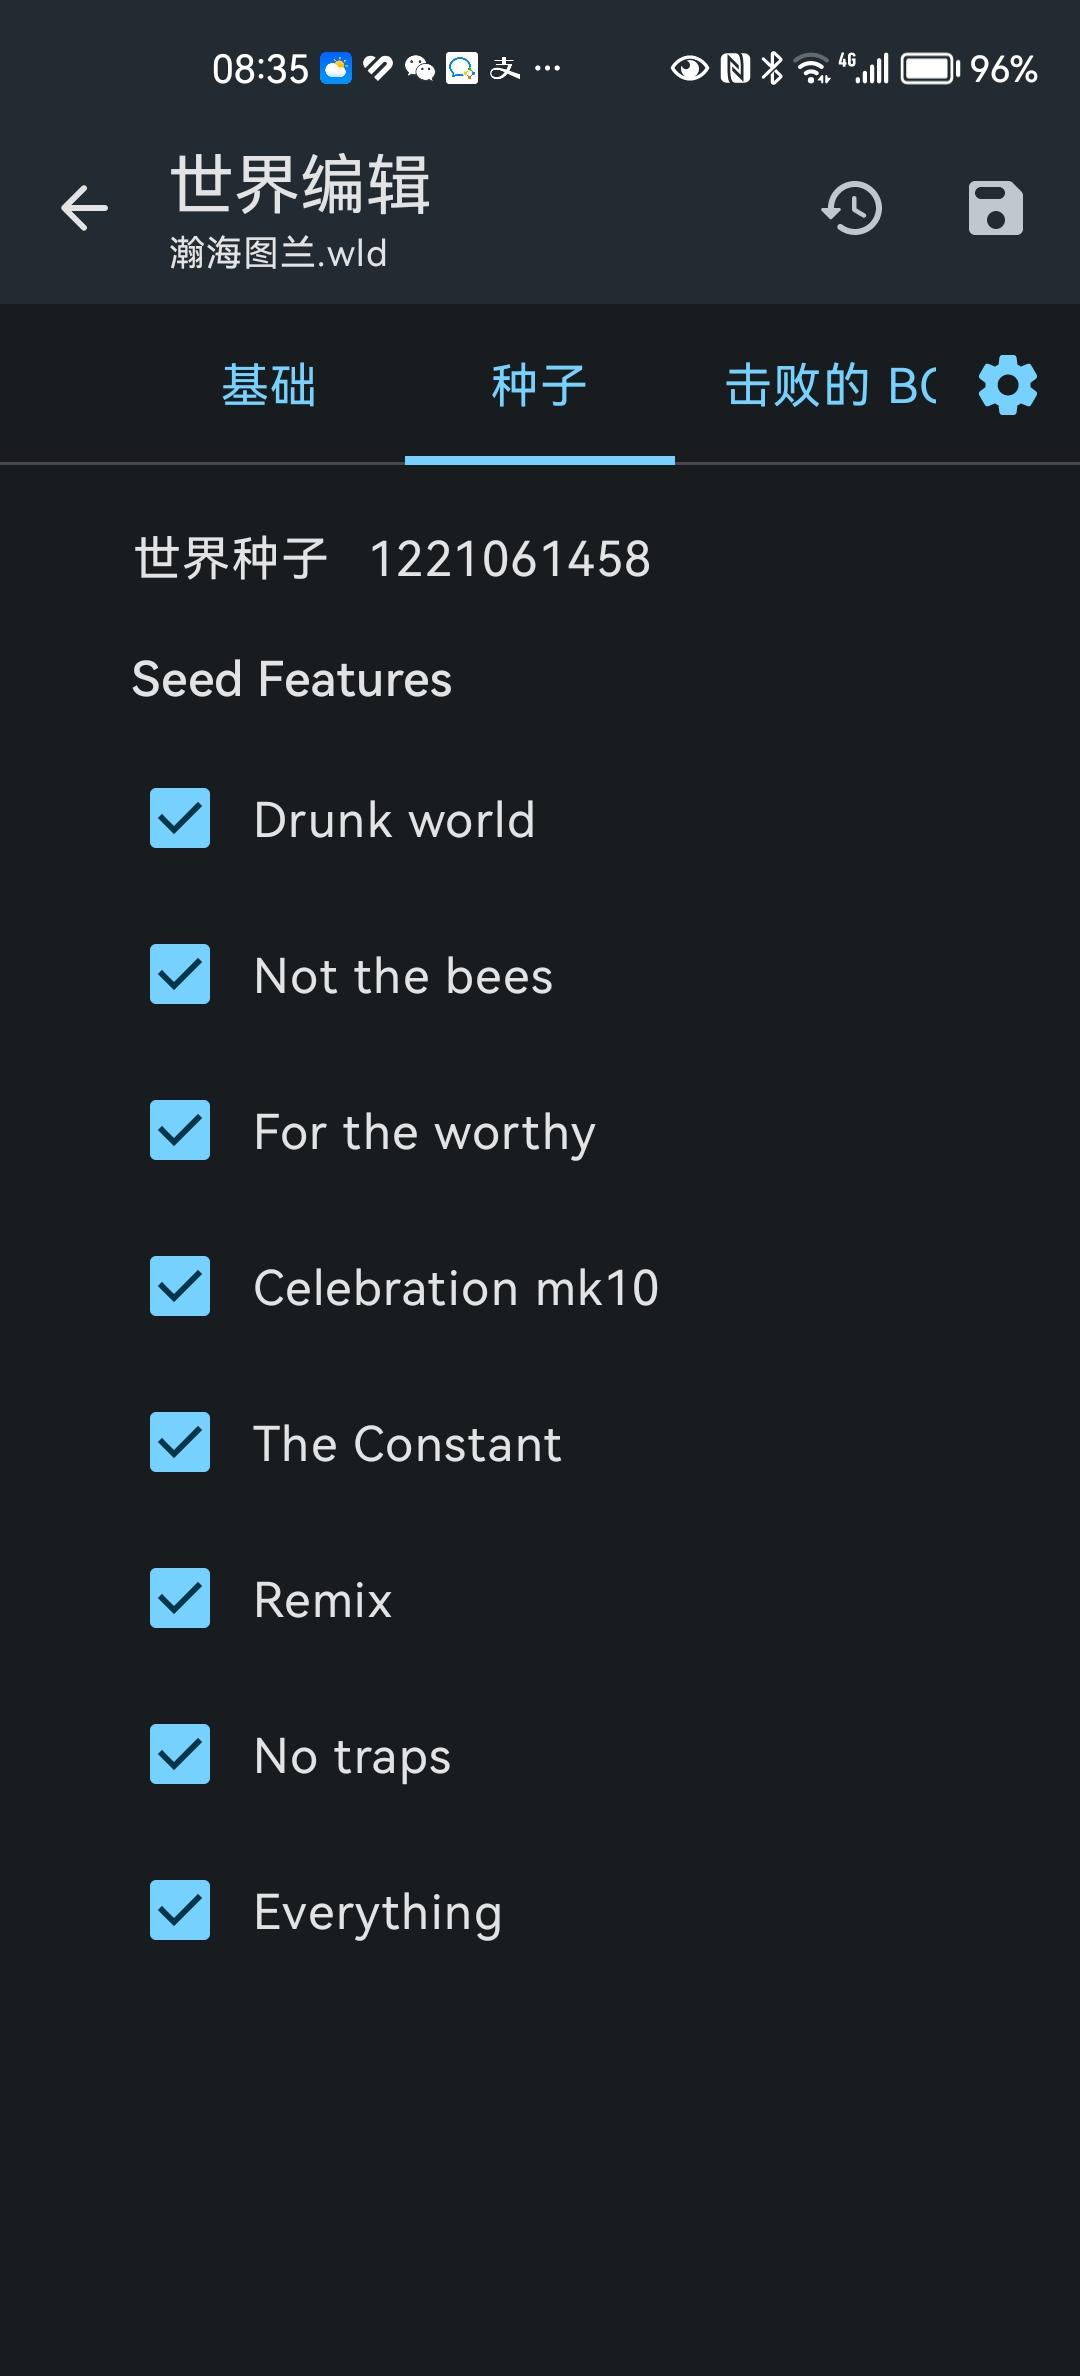Open the 击败的 BOSS tab
Image resolution: width=1080 pixels, height=2376 pixels.
pos(830,385)
